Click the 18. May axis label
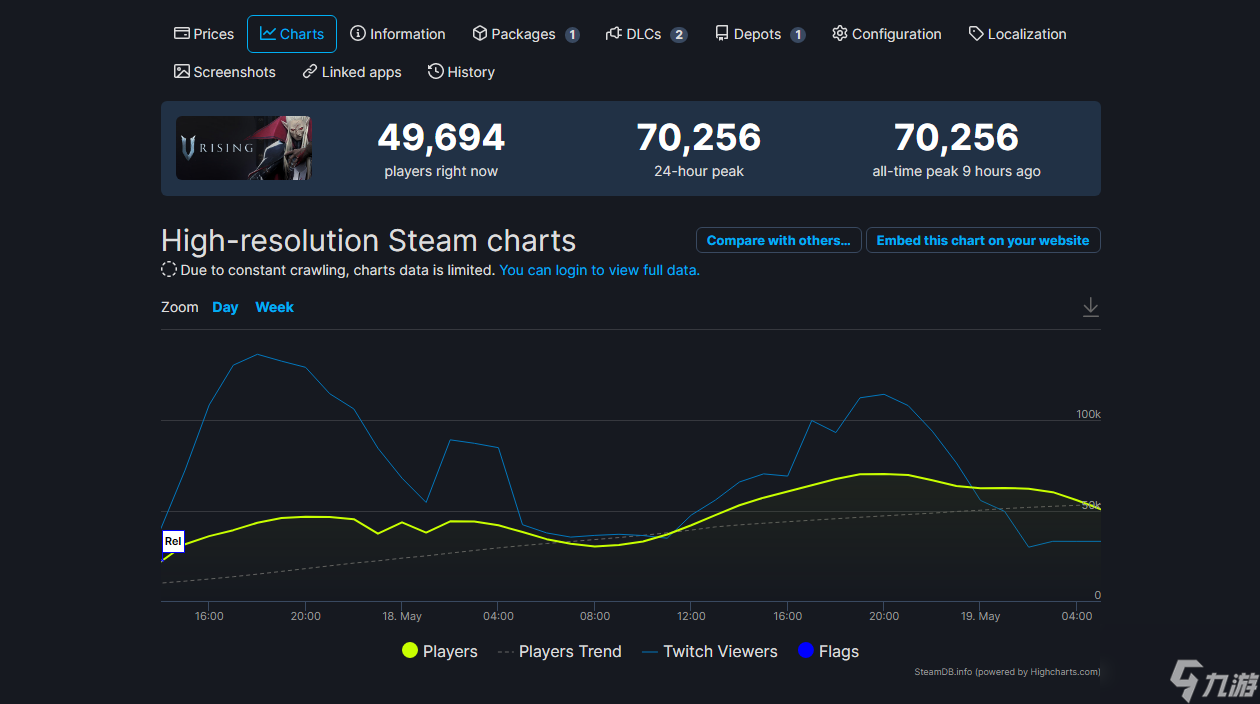This screenshot has height=704, width=1260. 402,616
